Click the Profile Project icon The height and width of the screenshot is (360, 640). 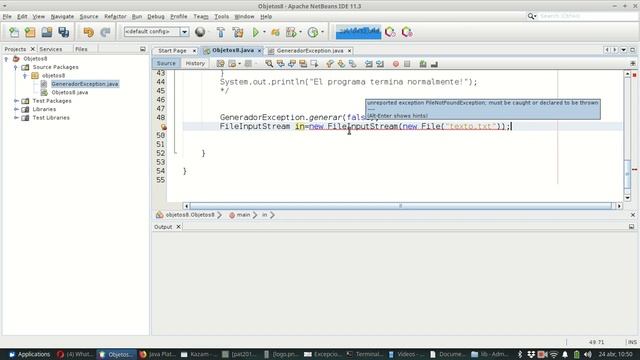pyautogui.click(x=313, y=32)
